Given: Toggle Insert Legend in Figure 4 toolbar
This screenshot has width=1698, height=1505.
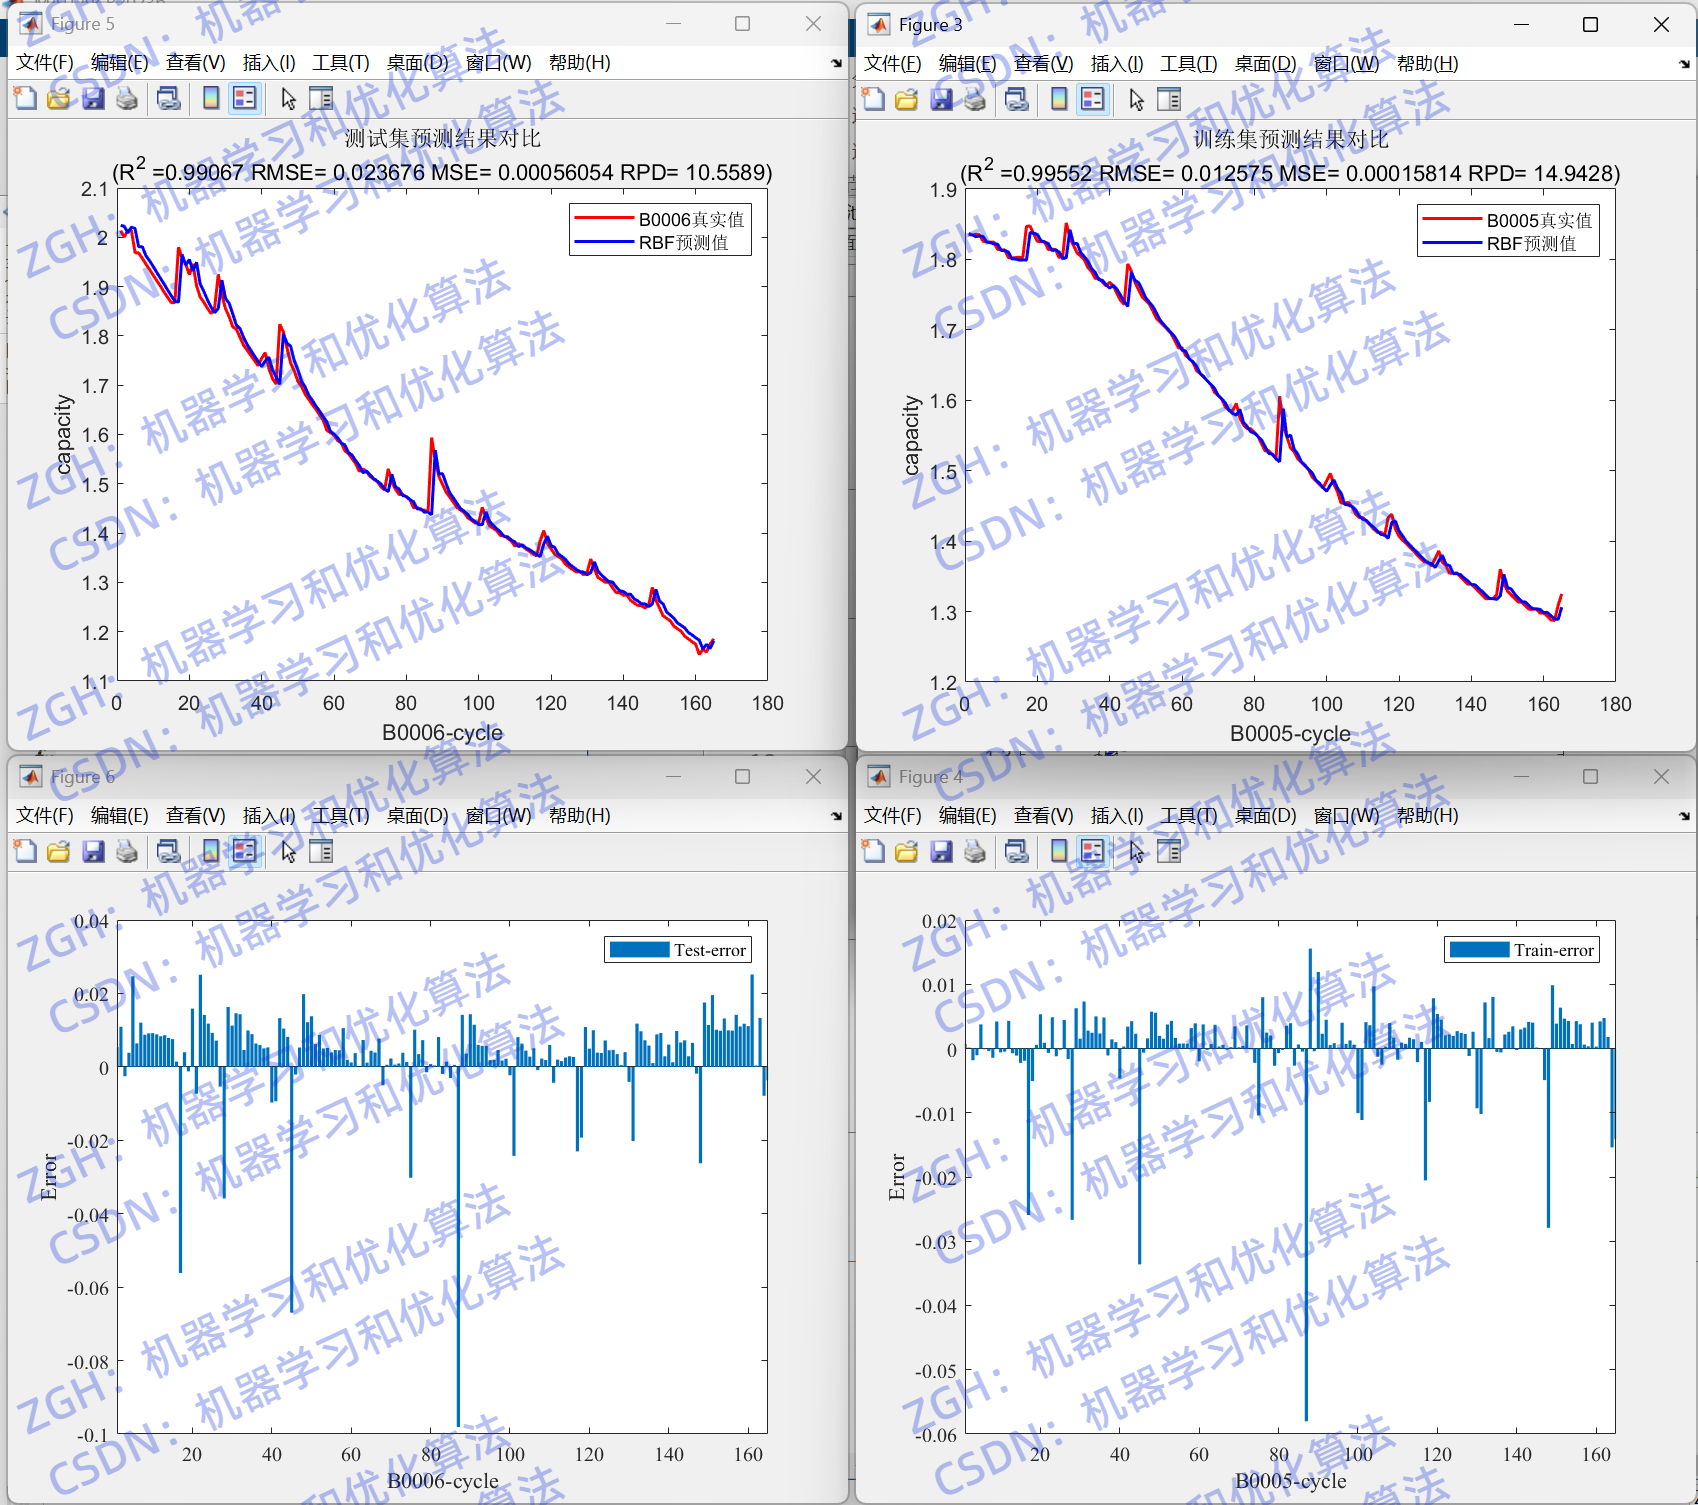Looking at the screenshot, I should (x=1093, y=851).
